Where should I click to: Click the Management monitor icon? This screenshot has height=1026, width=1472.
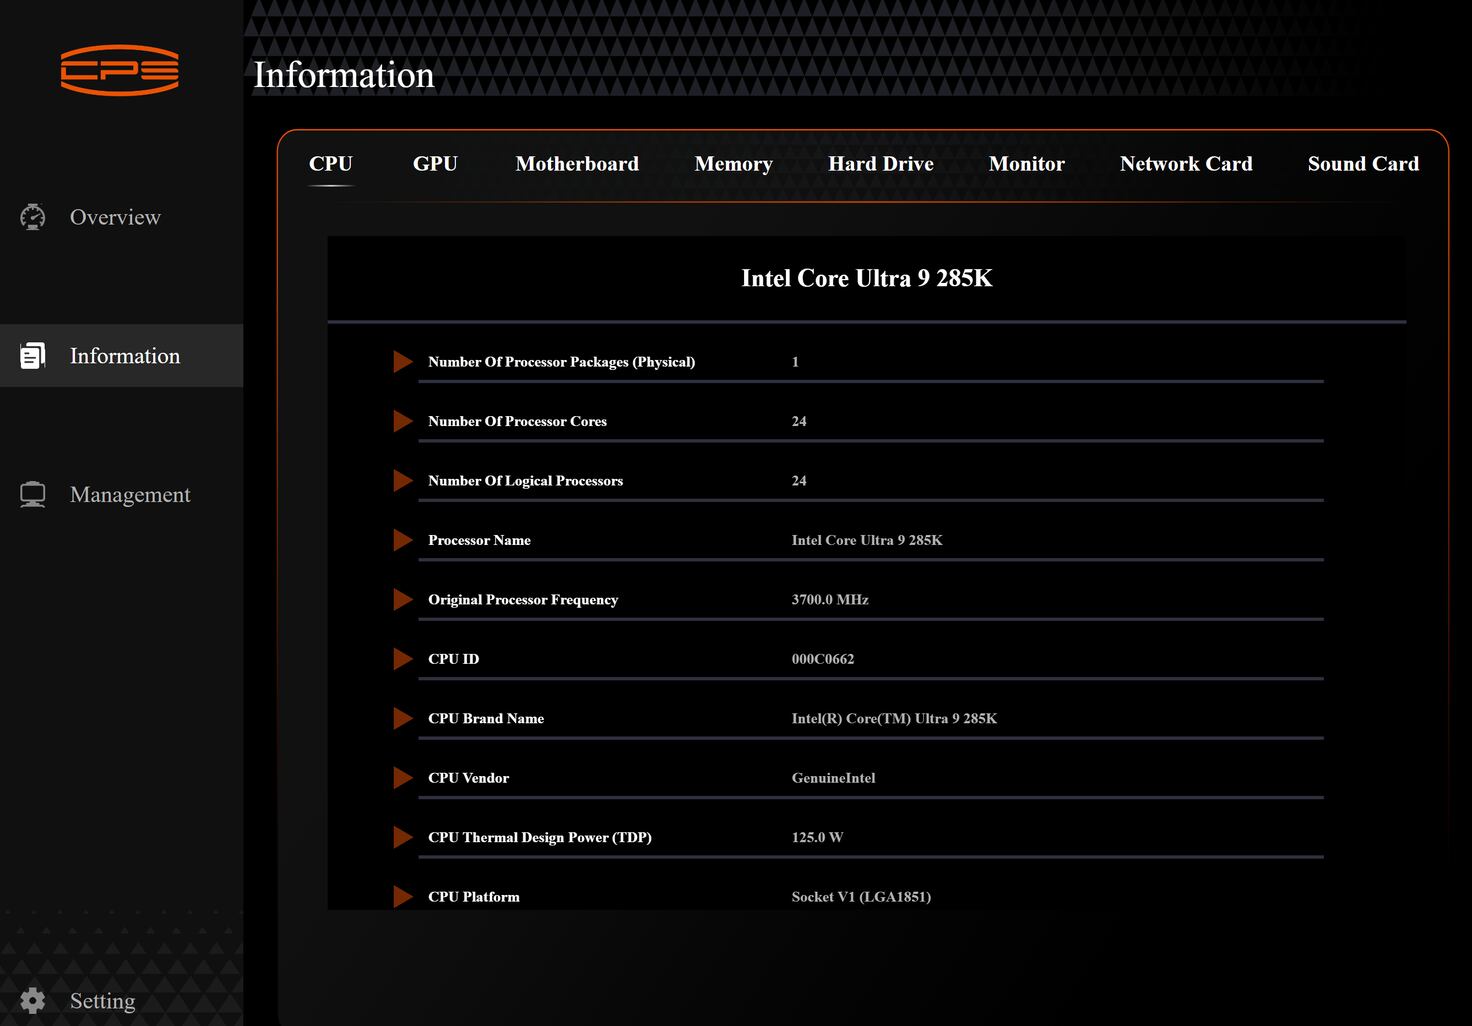pos(33,495)
